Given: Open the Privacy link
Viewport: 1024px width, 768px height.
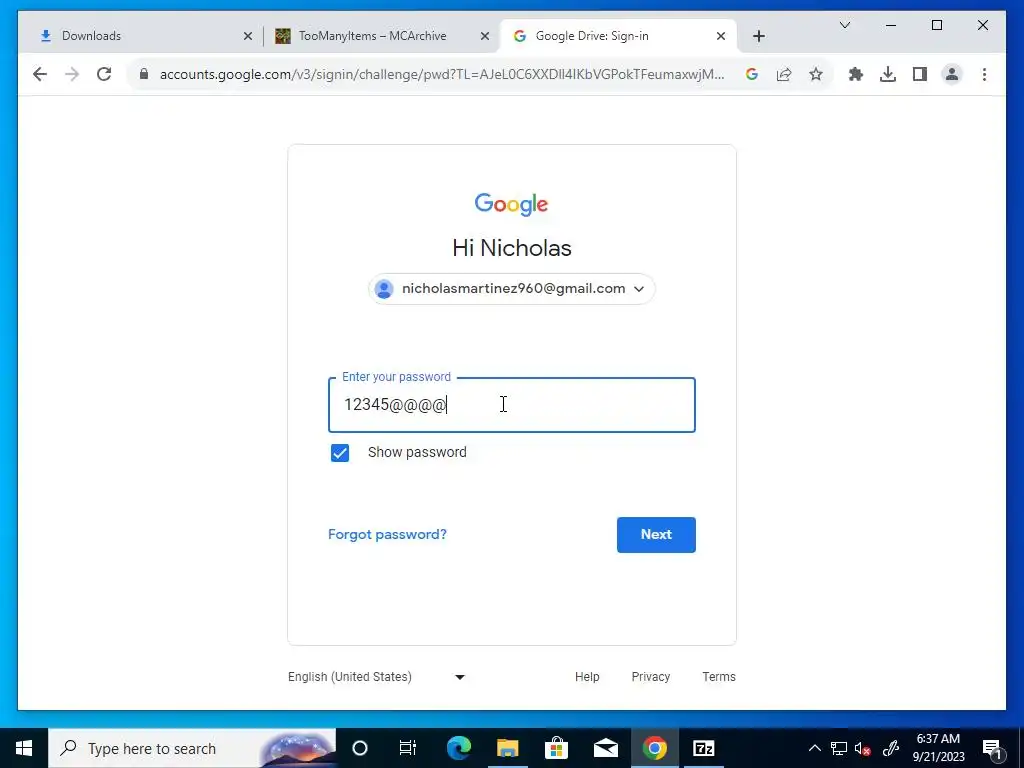Looking at the screenshot, I should 650,677.
